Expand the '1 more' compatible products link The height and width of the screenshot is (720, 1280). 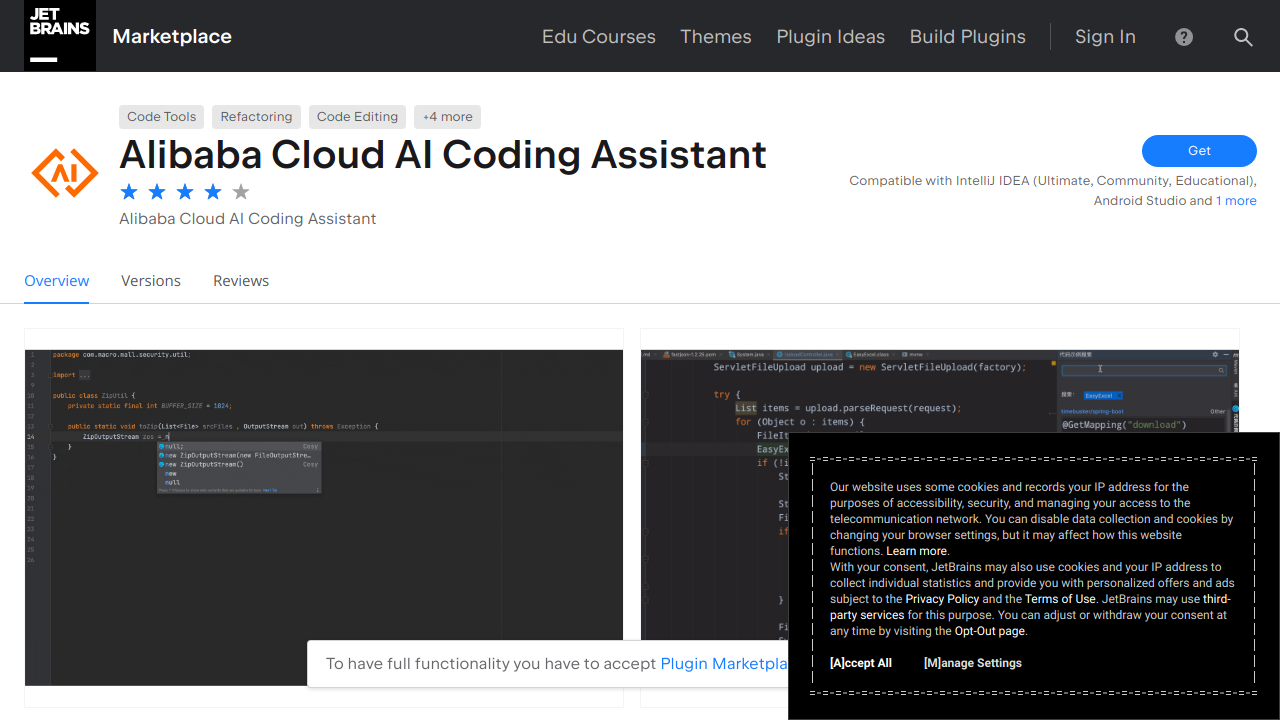coord(1236,201)
